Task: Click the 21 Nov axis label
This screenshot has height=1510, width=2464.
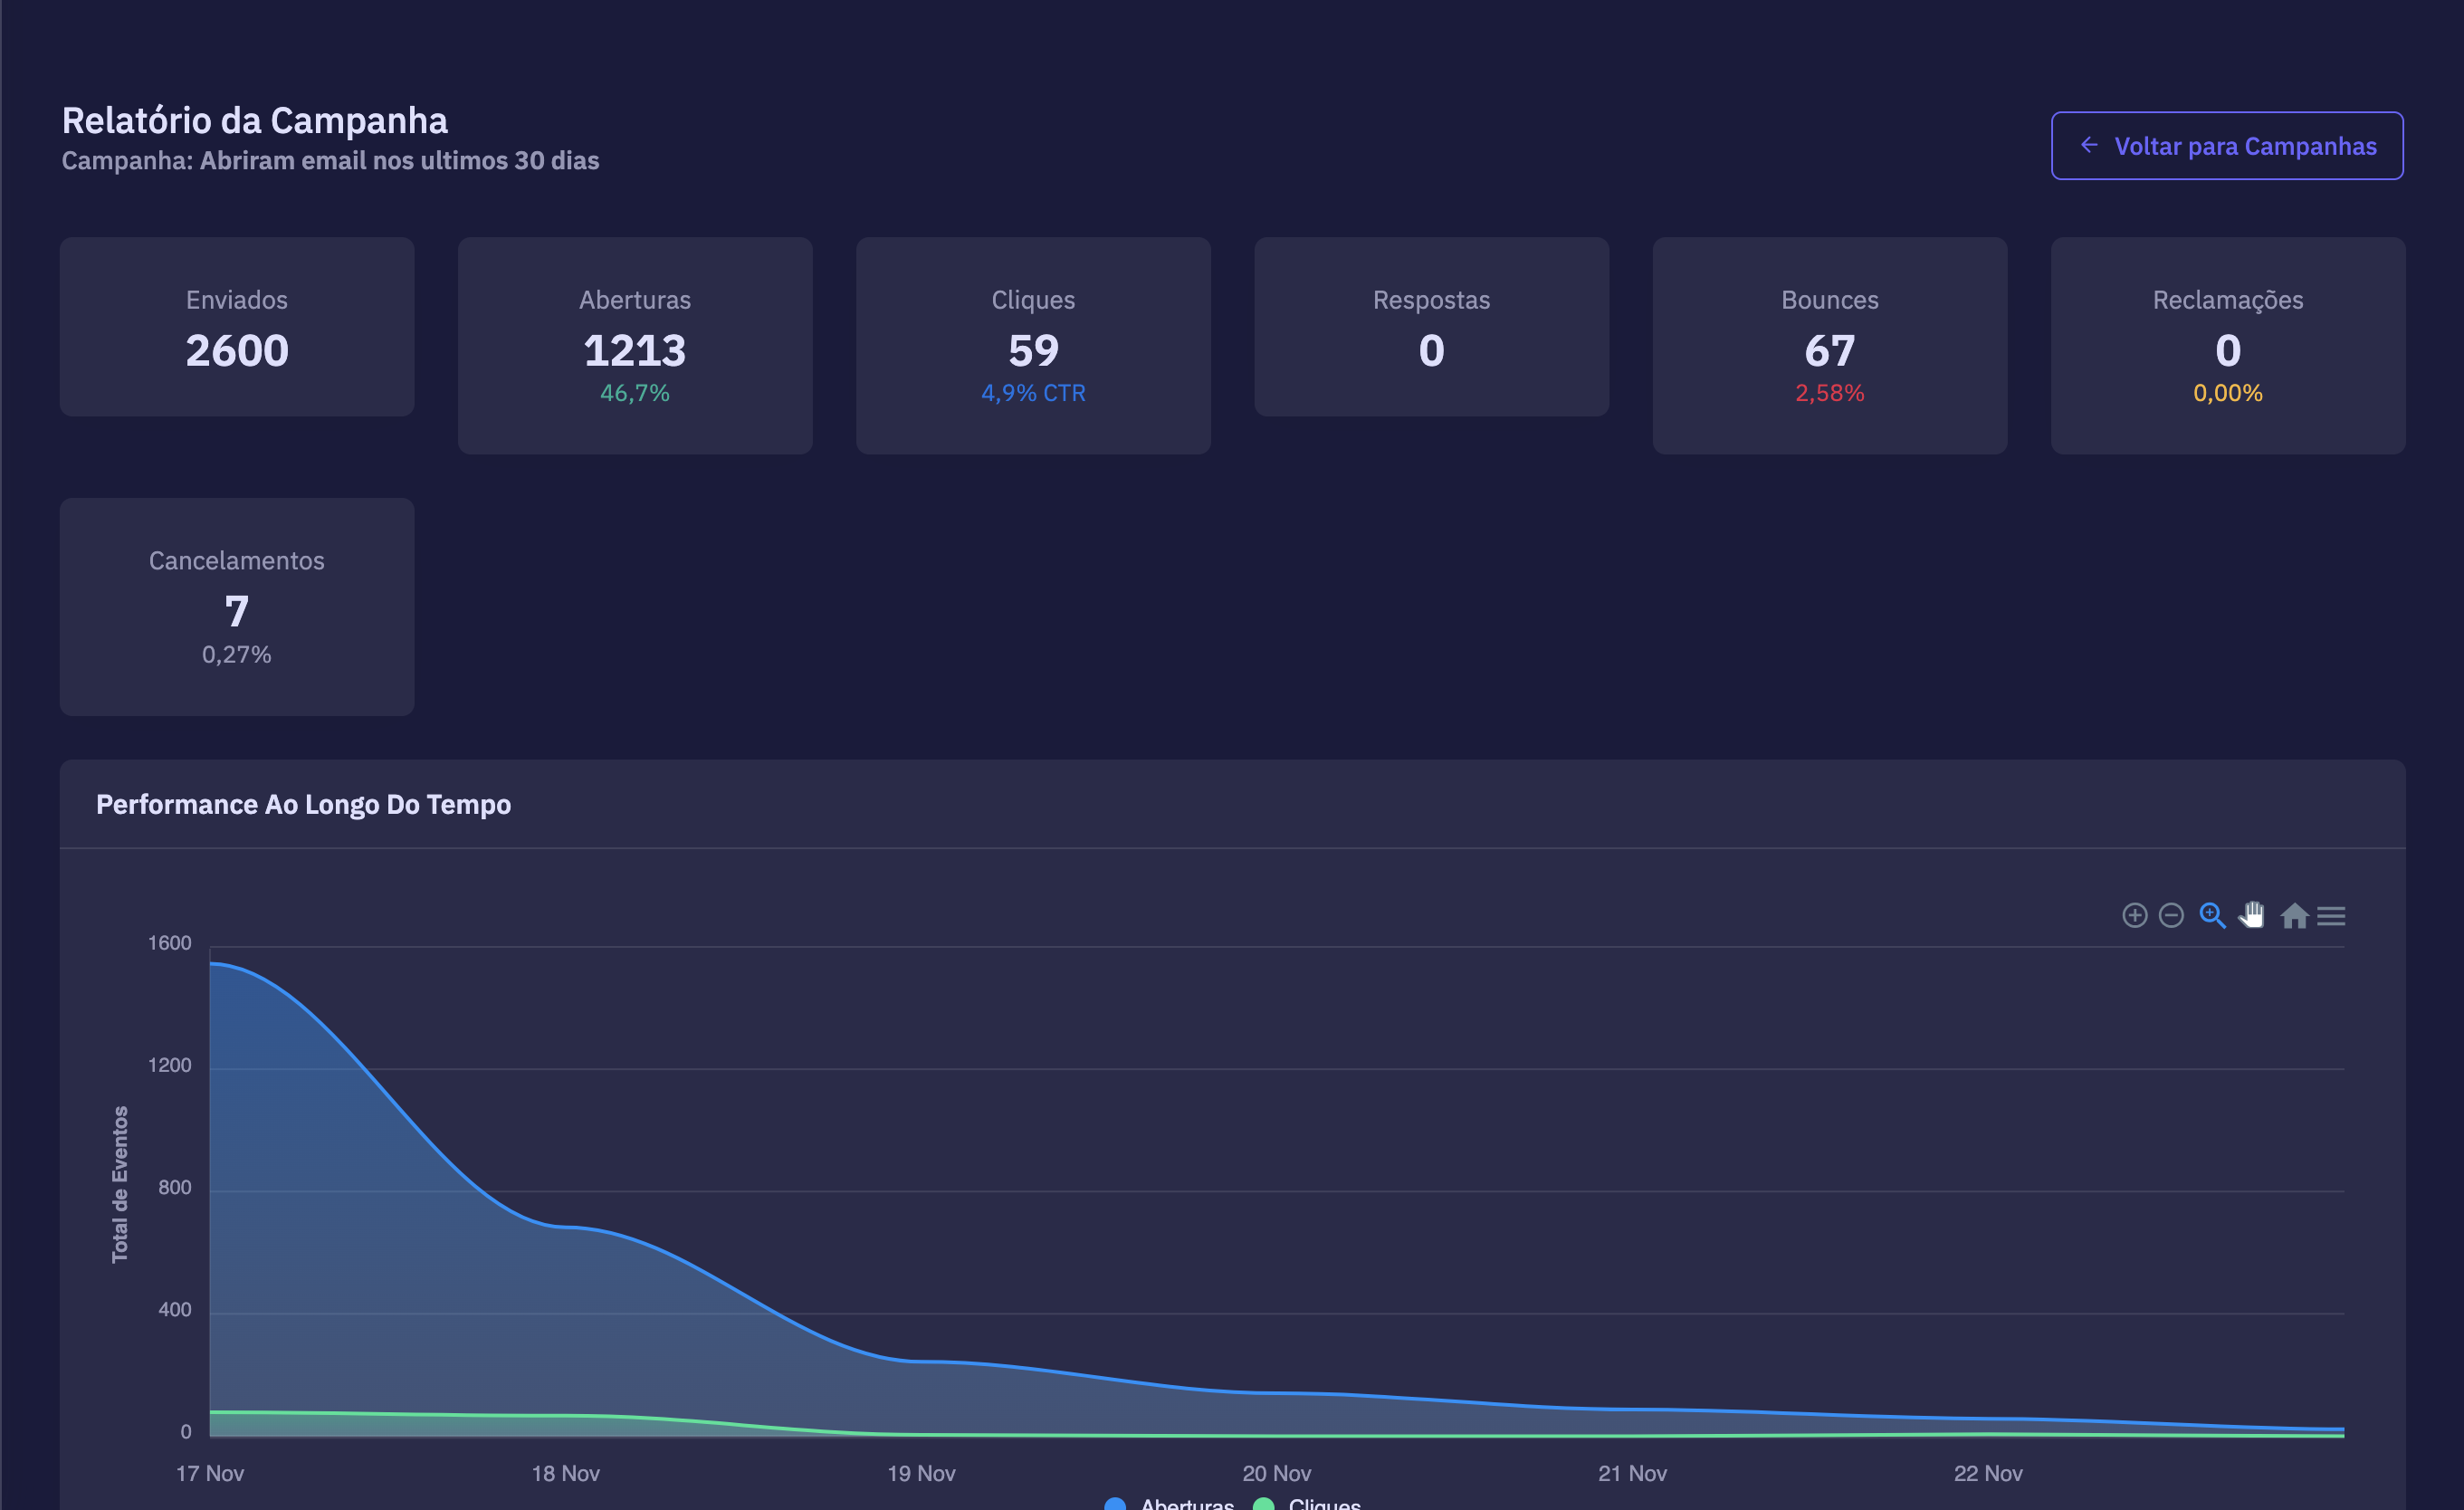Action: click(x=1632, y=1473)
